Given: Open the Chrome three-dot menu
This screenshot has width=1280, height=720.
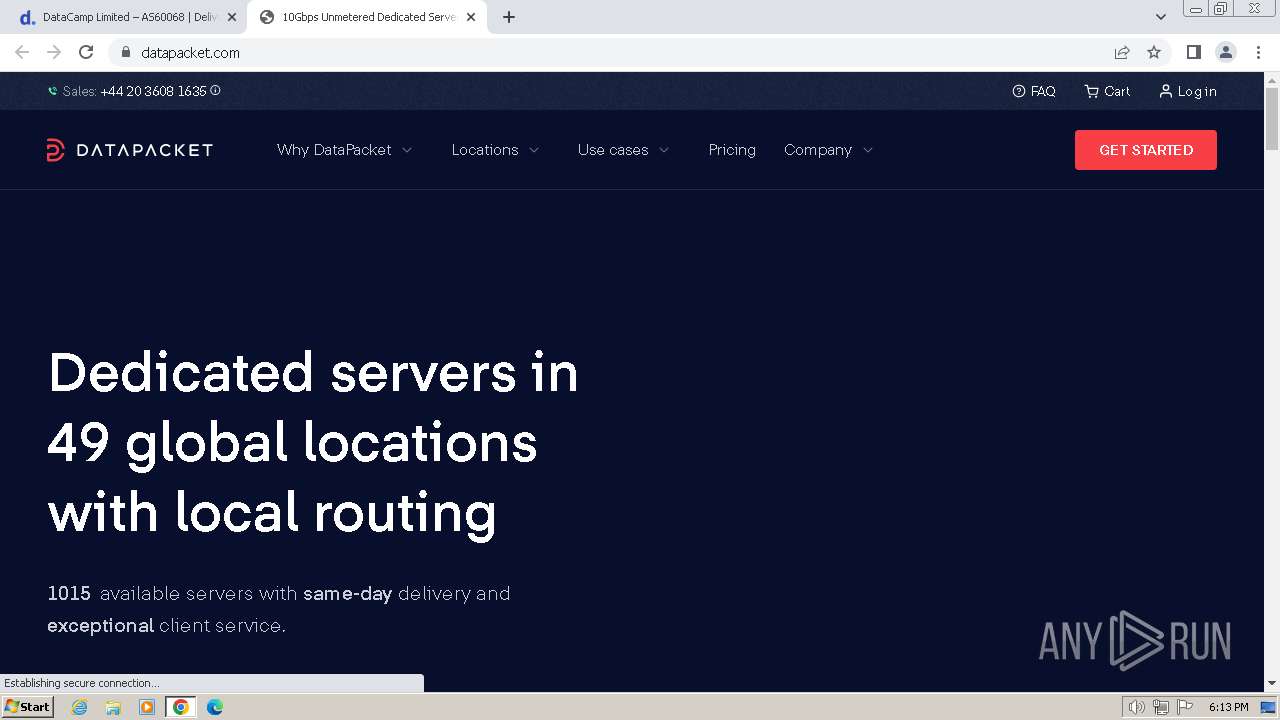Looking at the screenshot, I should (x=1258, y=52).
